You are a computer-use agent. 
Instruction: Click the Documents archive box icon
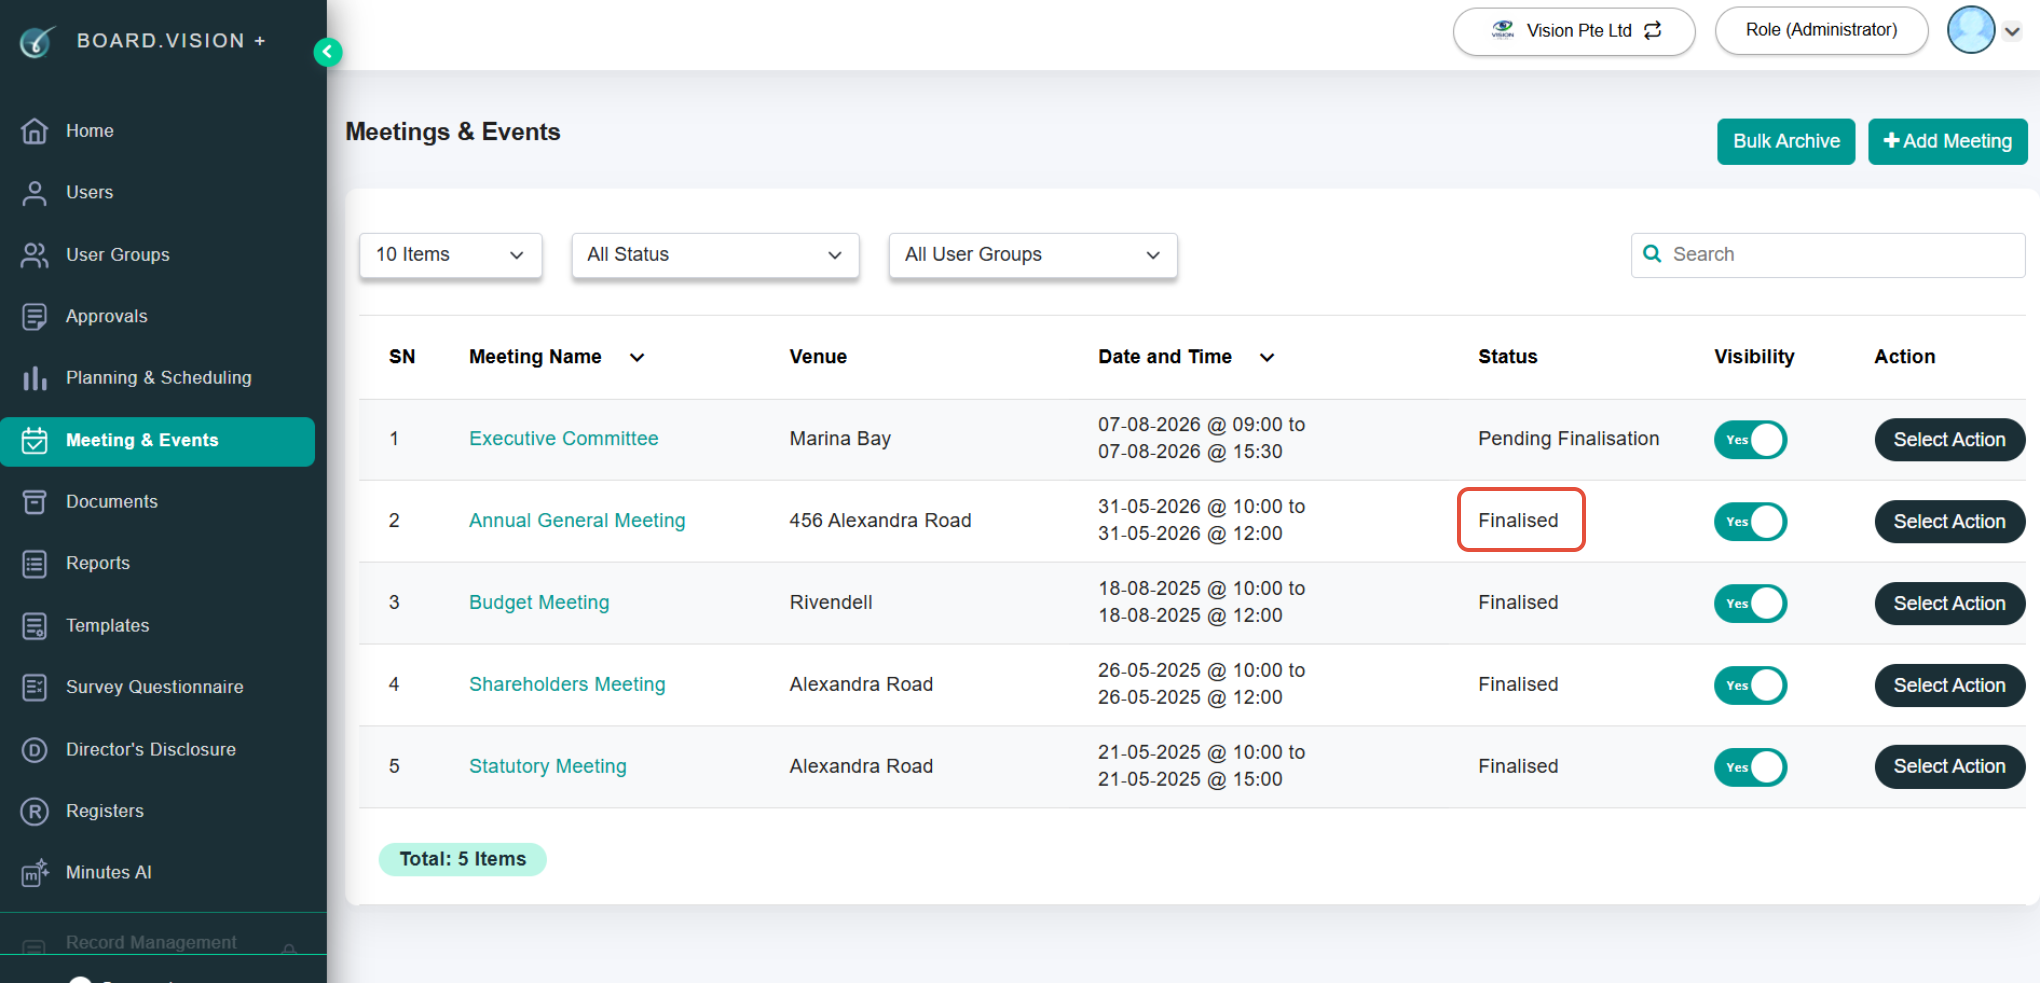tap(35, 502)
